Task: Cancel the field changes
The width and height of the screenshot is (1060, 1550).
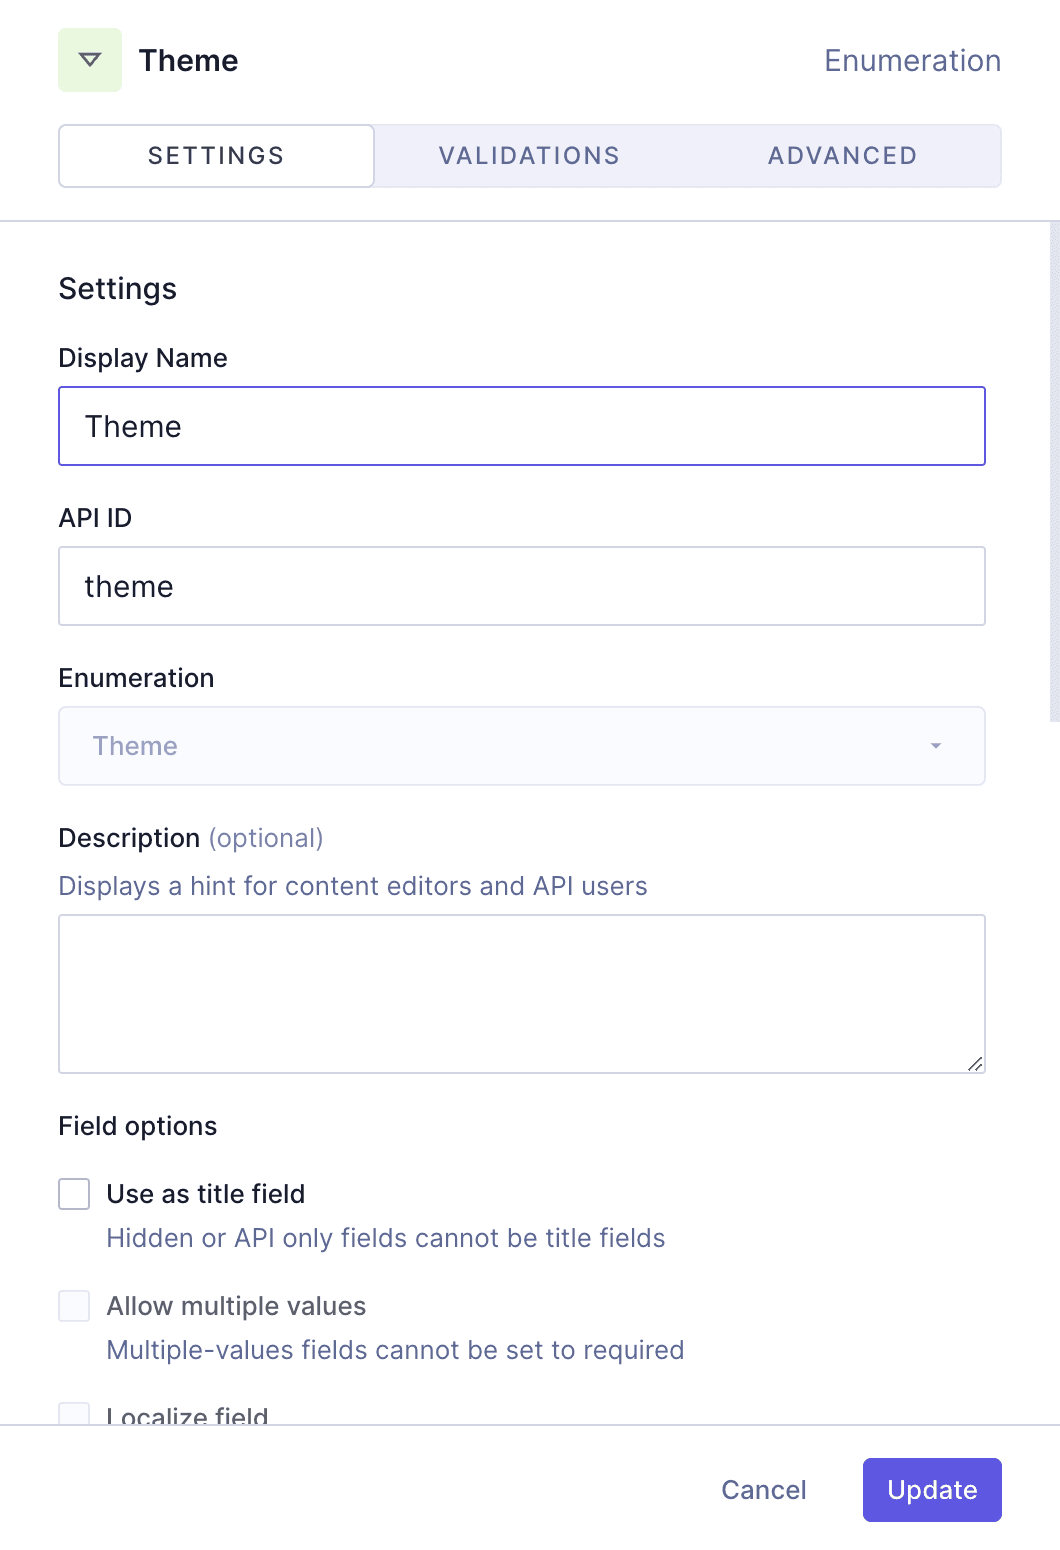Action: coord(763,1490)
